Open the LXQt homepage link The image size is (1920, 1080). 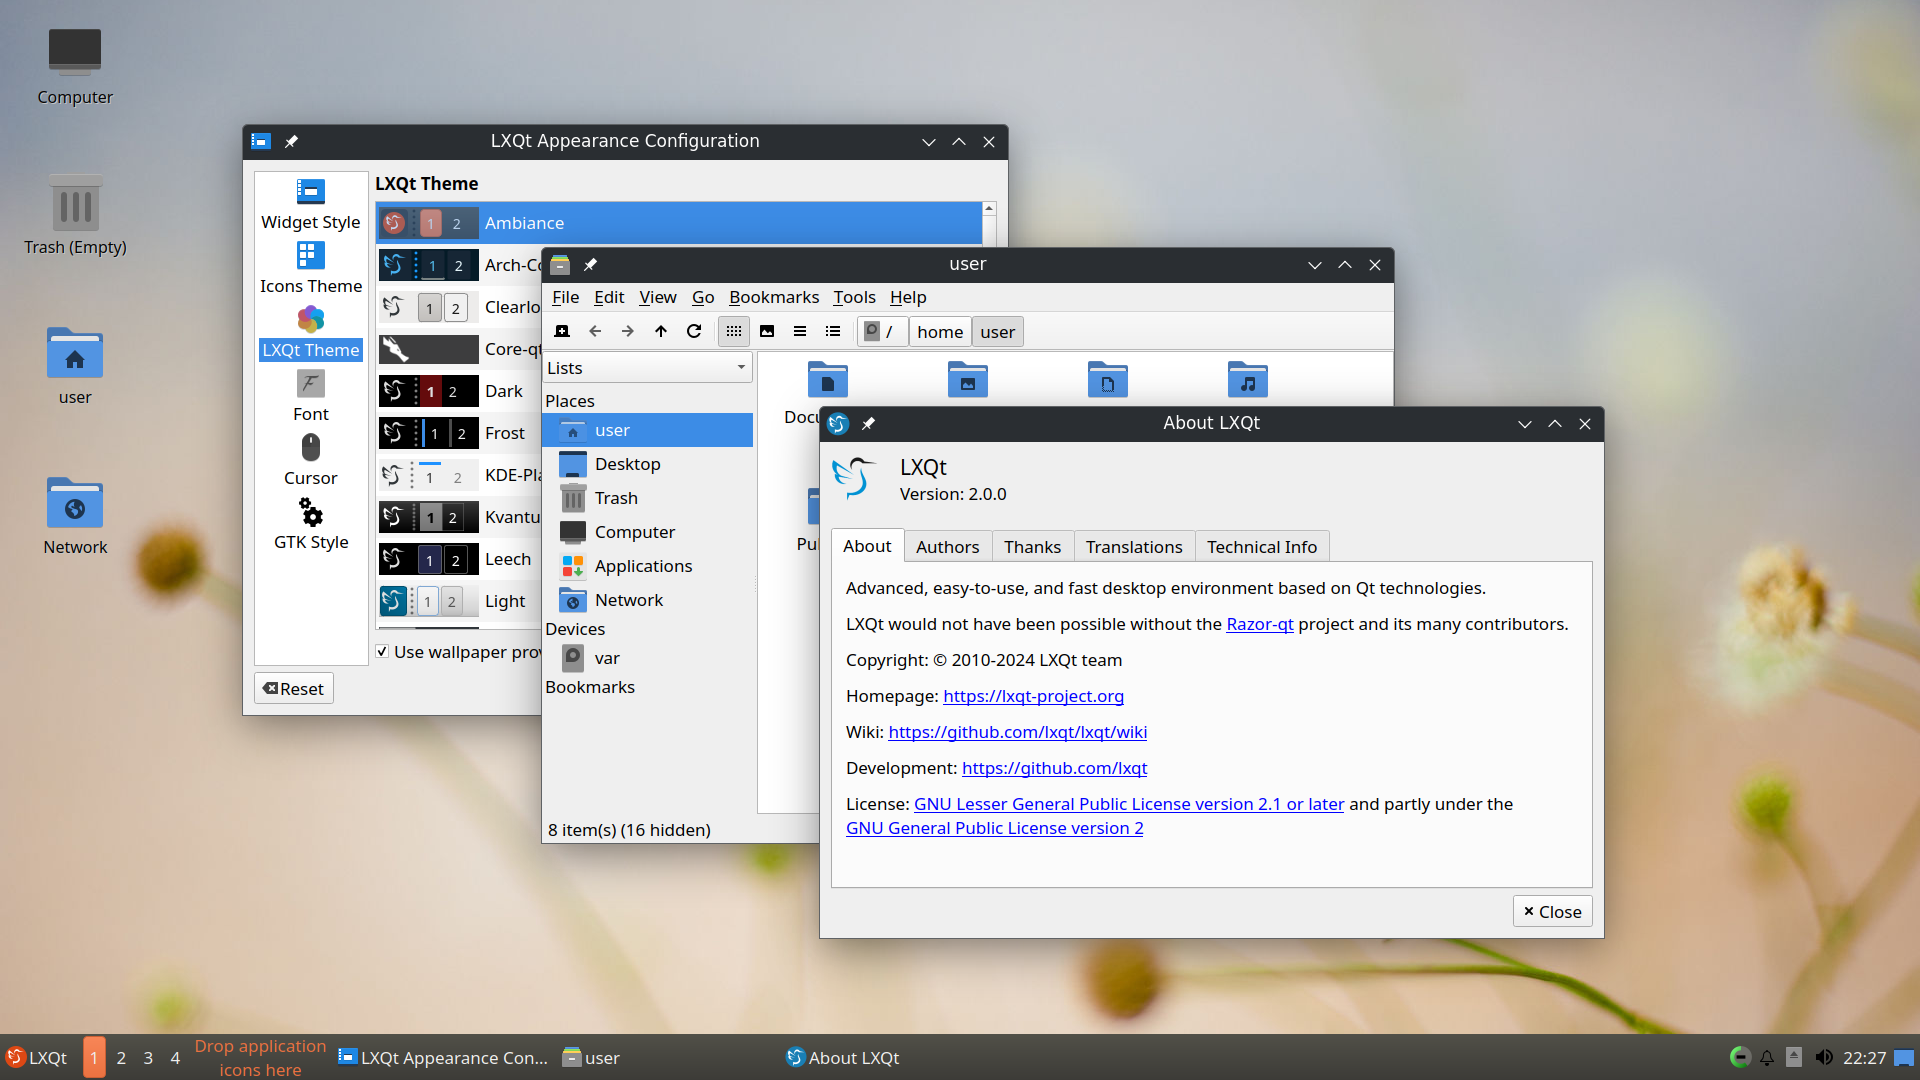1033,695
